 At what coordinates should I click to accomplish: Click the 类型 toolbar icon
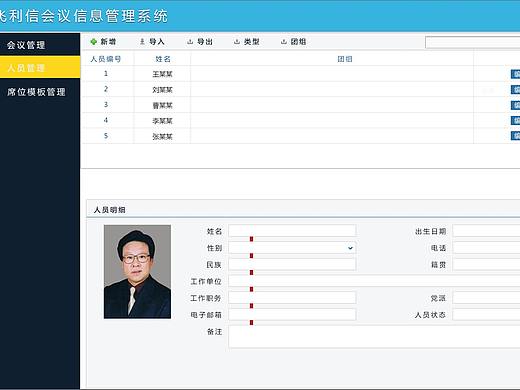[x=237, y=42]
